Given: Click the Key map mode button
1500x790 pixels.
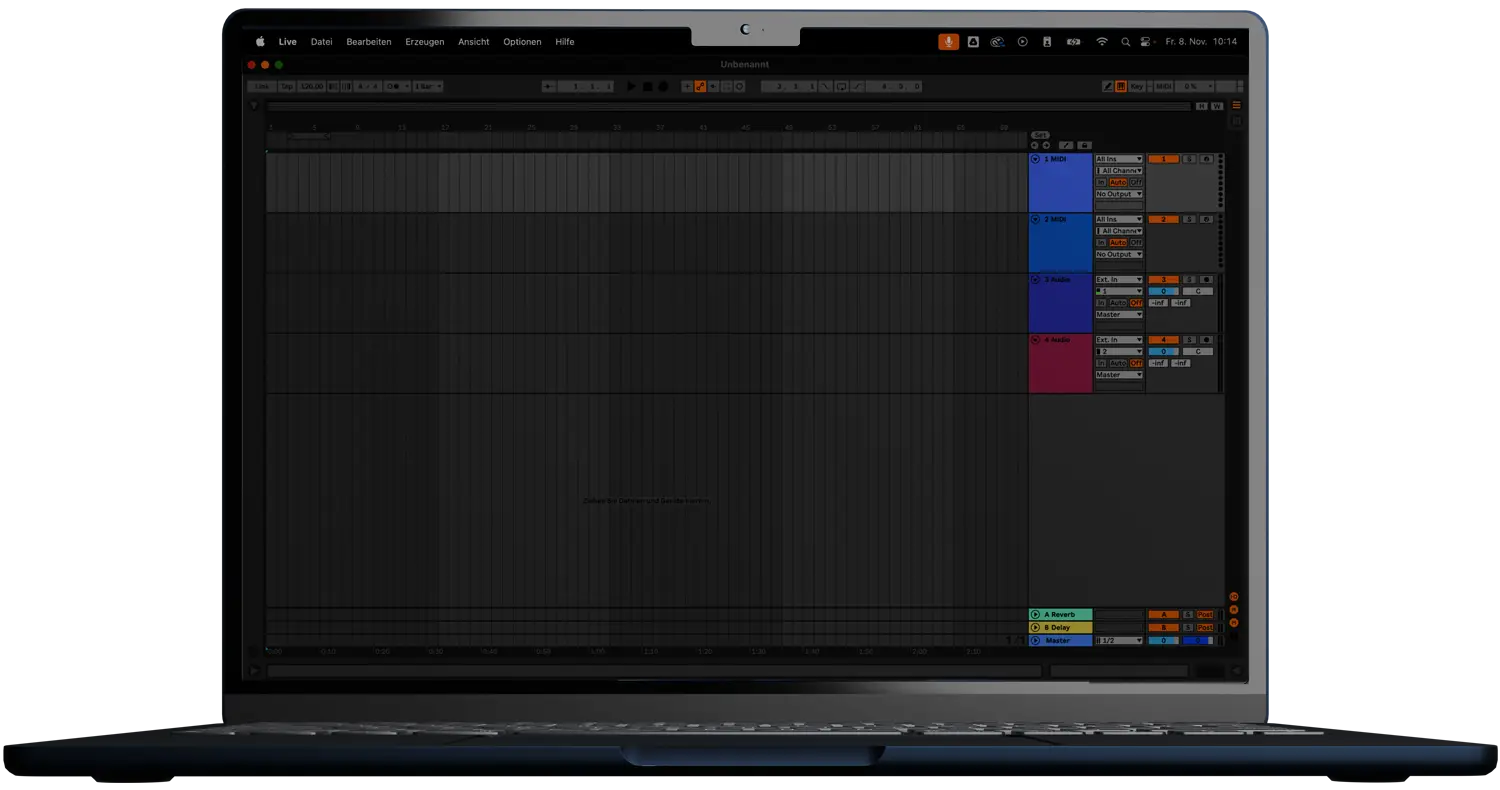Looking at the screenshot, I should pos(1137,87).
